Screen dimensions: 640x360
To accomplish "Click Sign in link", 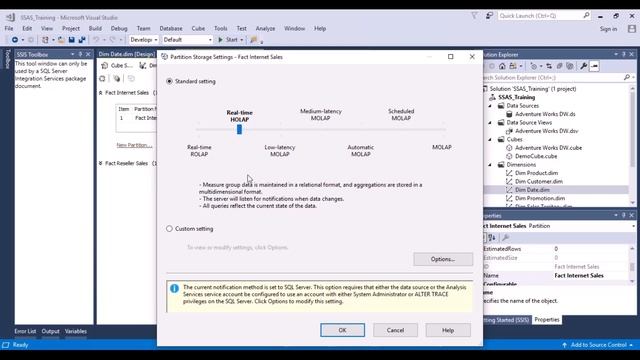I will point(608,29).
